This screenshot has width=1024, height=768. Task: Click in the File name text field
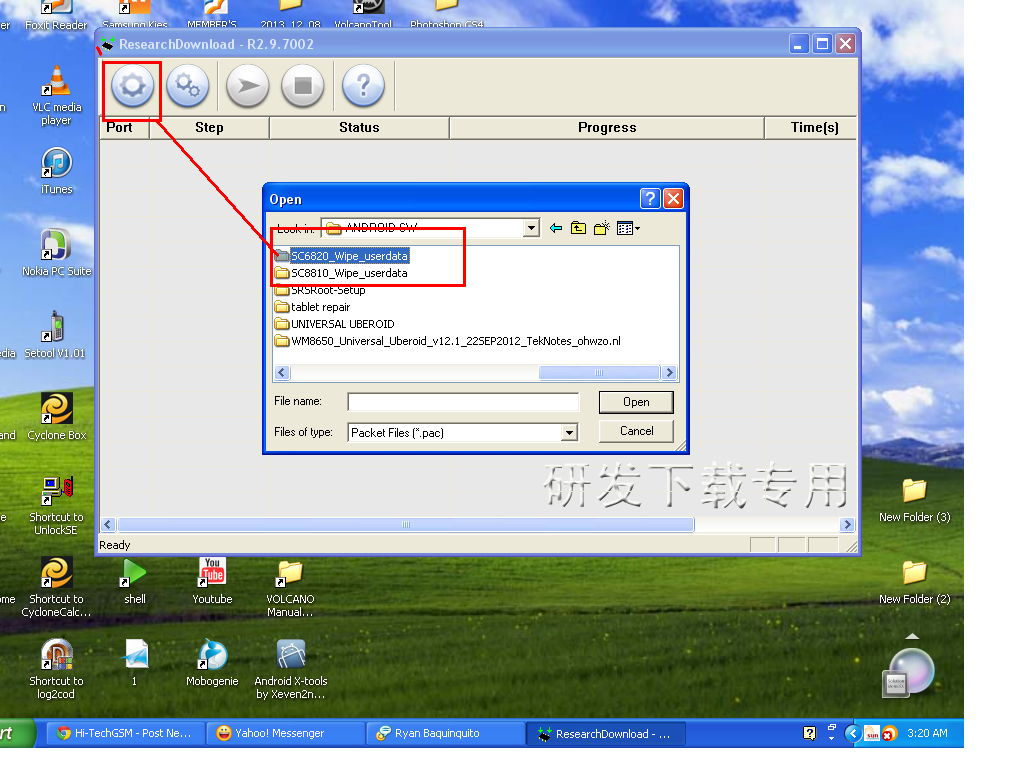tap(463, 402)
